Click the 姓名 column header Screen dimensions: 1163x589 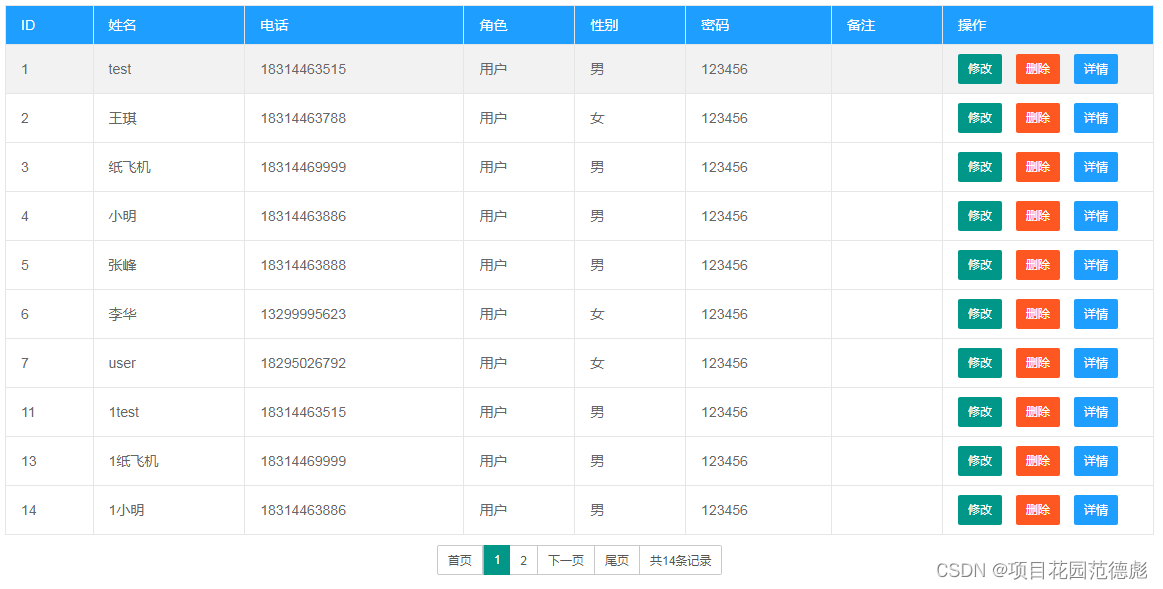coord(169,25)
